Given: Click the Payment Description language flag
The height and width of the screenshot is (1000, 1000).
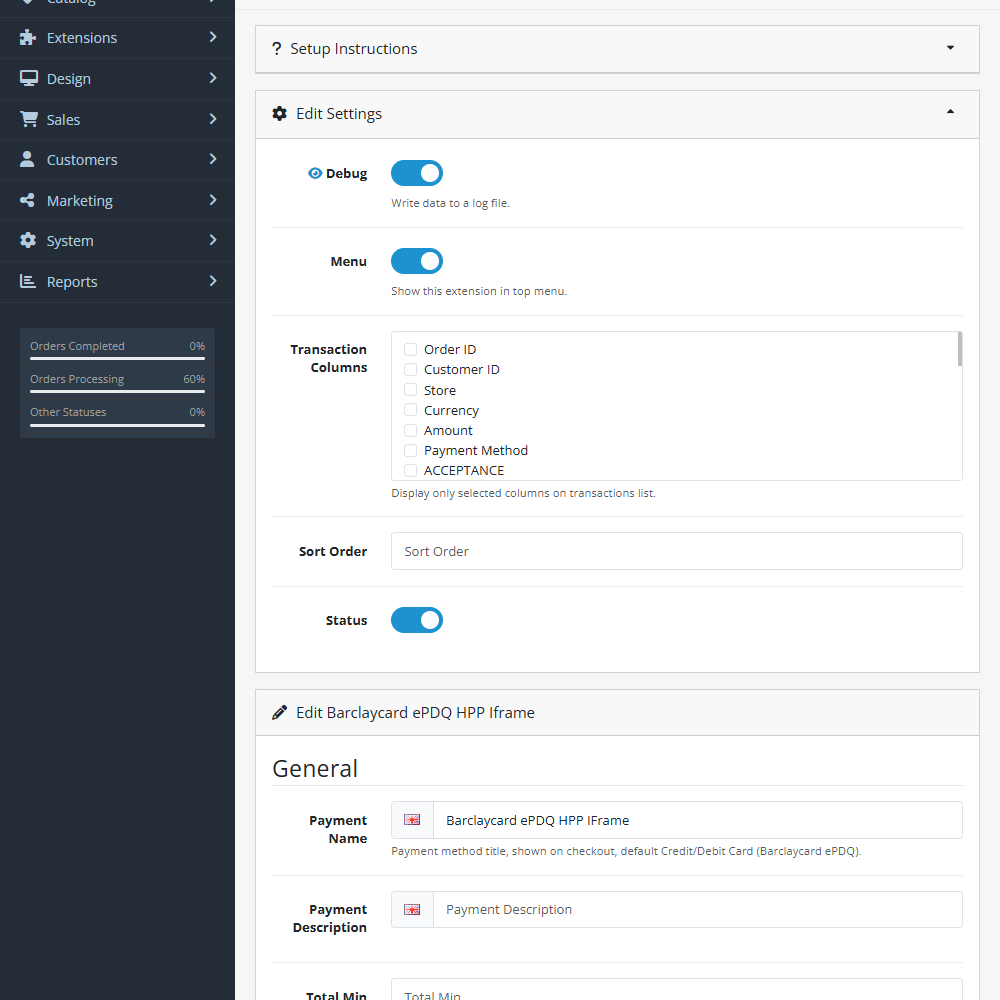Looking at the screenshot, I should tap(412, 909).
